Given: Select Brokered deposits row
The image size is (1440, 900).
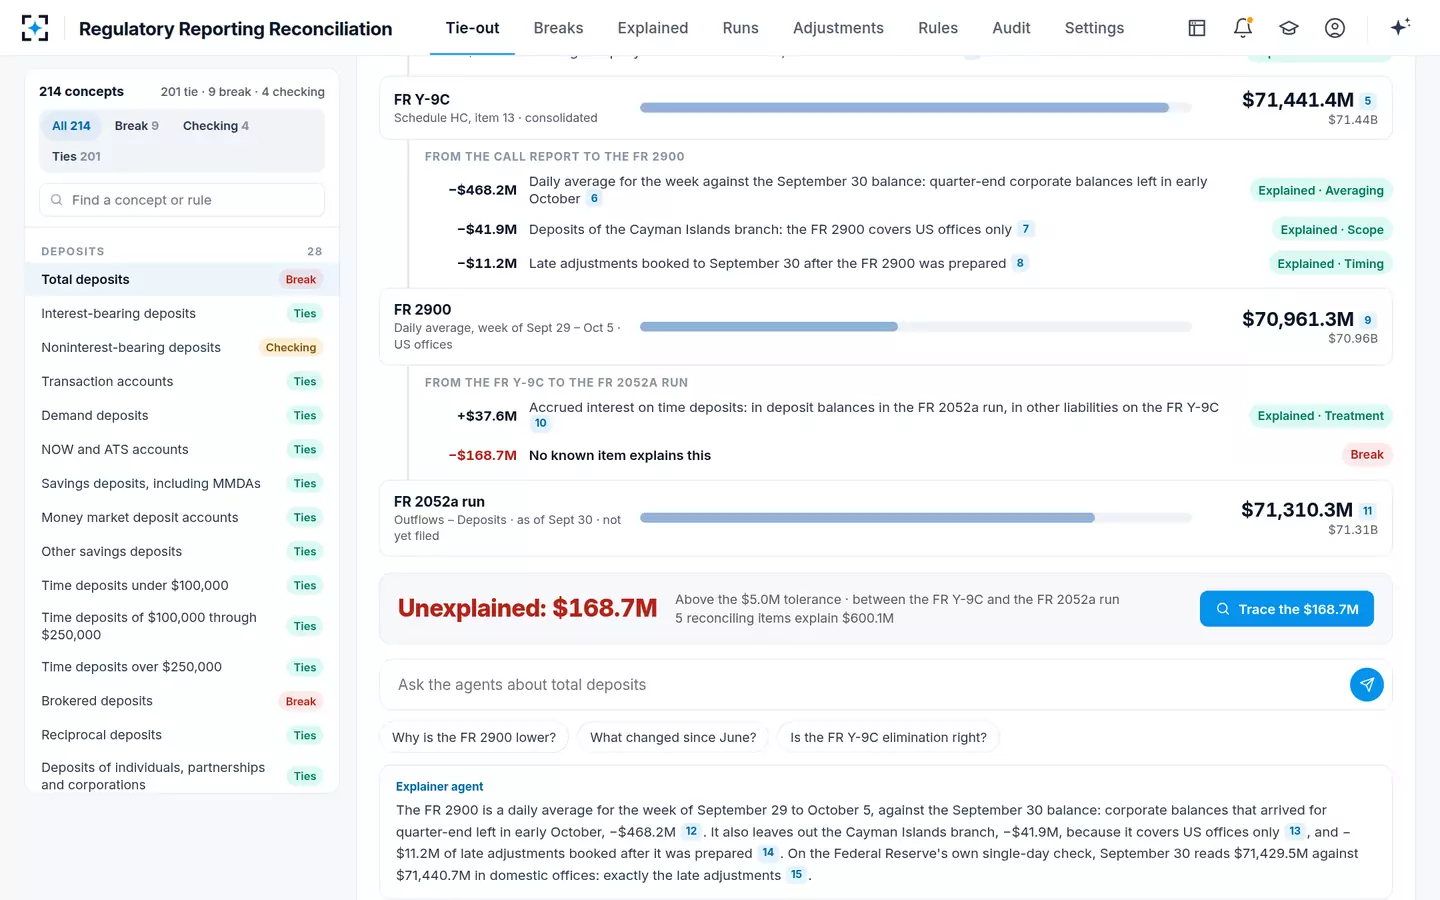Looking at the screenshot, I should [x=182, y=701].
